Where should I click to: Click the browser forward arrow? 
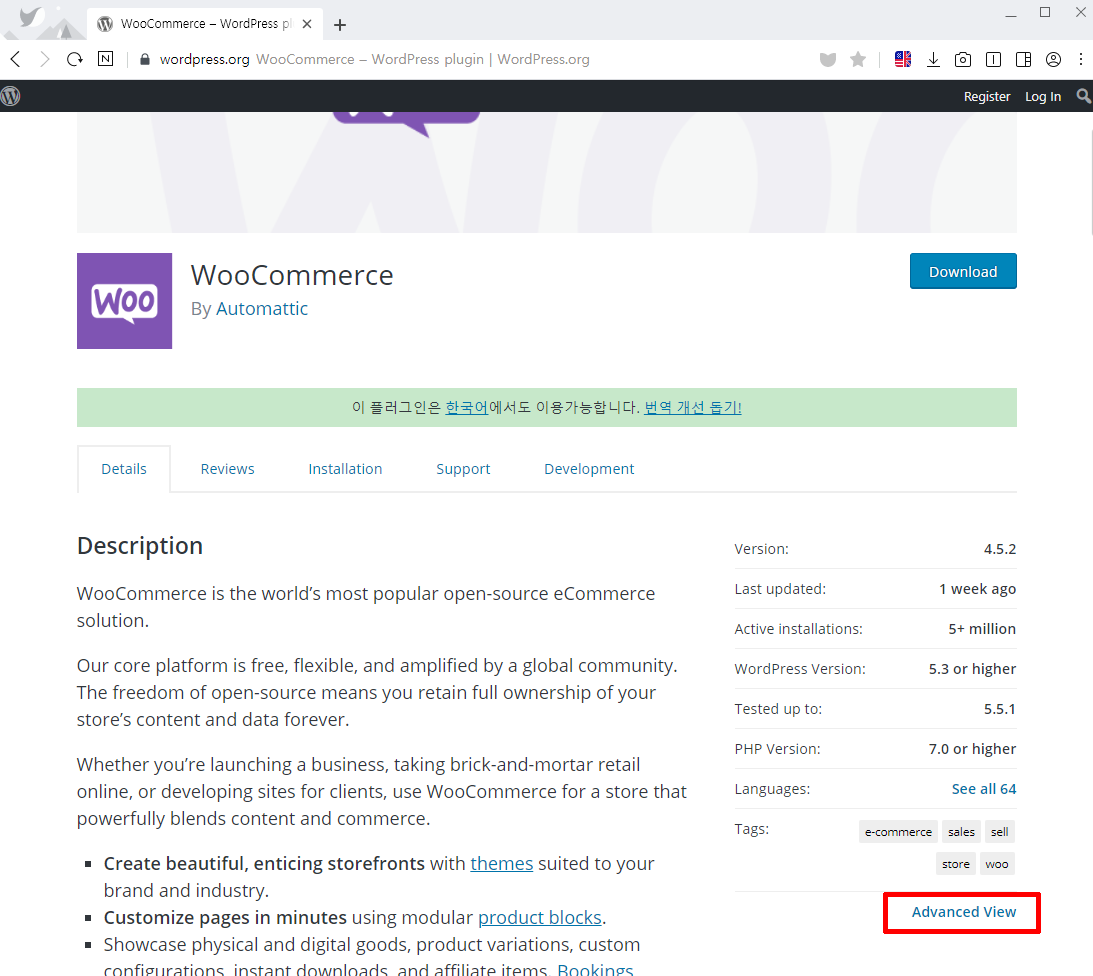click(45, 59)
